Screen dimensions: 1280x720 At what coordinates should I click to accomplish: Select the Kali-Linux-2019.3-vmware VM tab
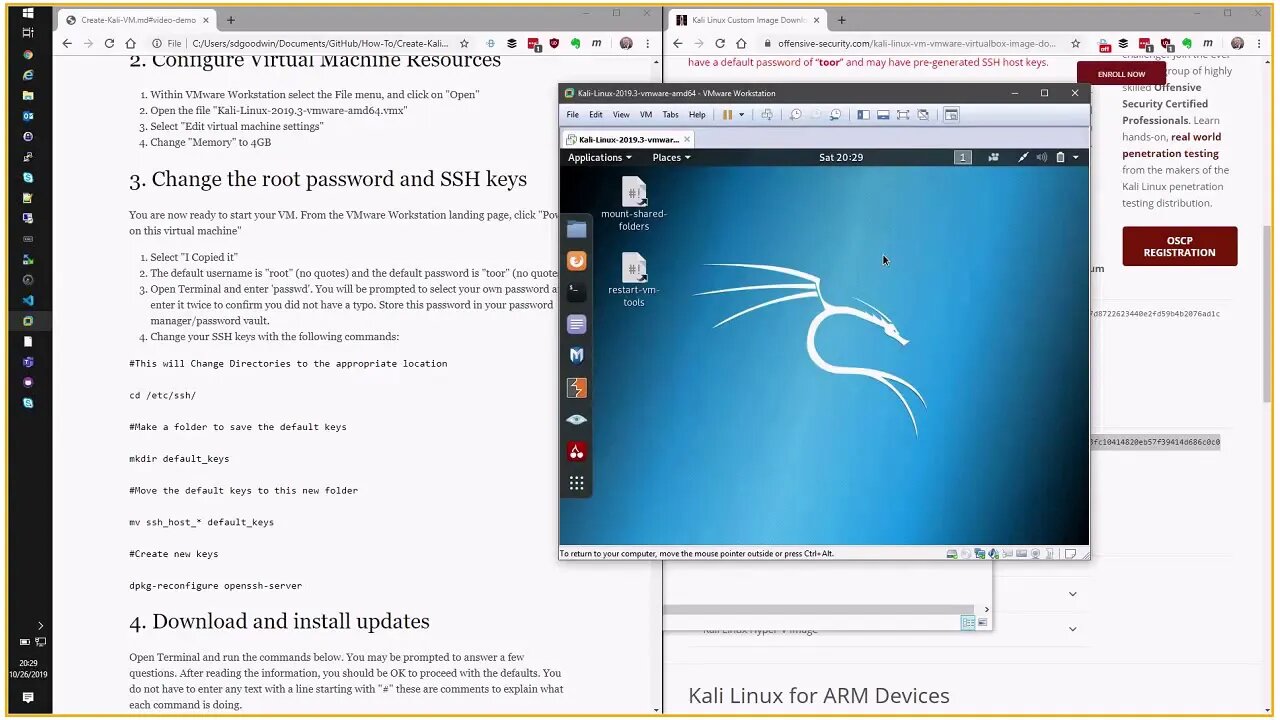(x=628, y=139)
